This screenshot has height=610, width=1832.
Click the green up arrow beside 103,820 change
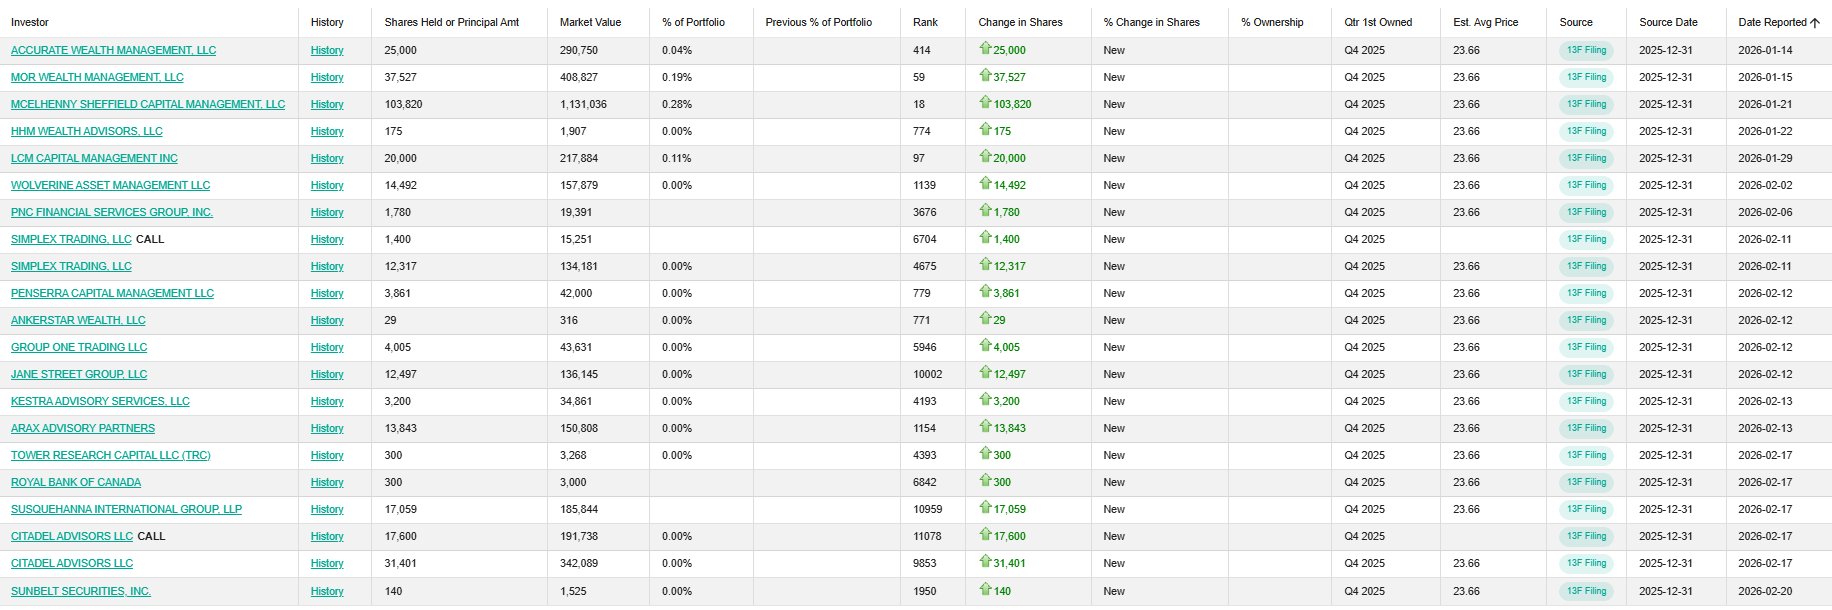[985, 102]
